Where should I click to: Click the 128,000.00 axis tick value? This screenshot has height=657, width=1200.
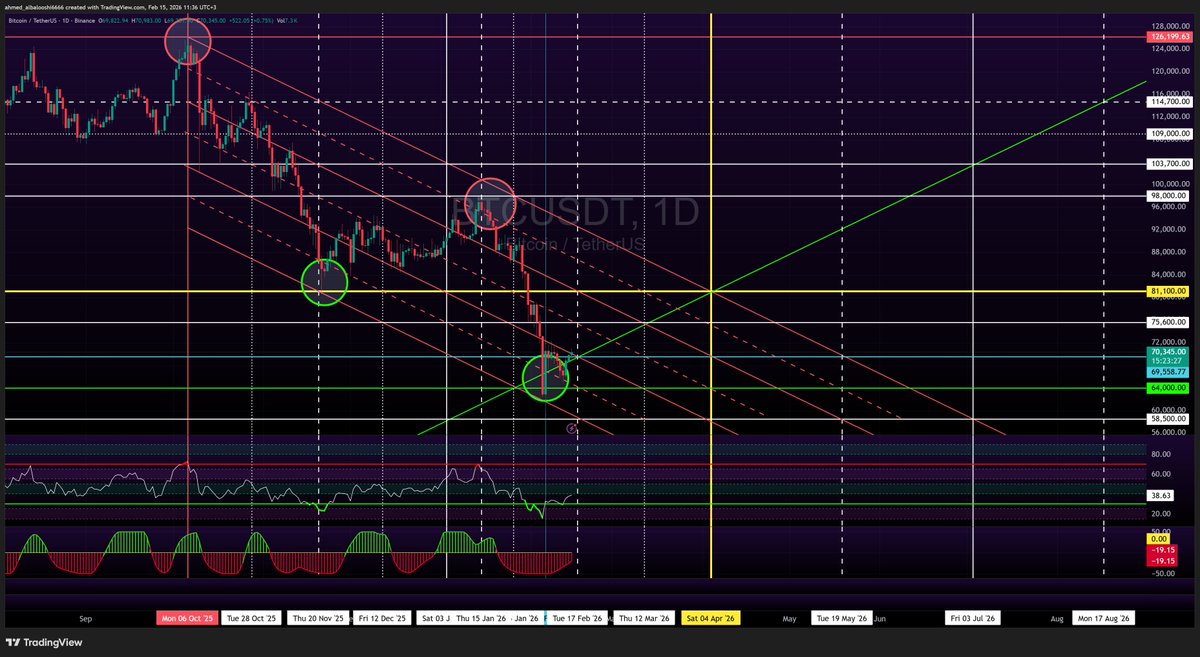coord(1171,26)
